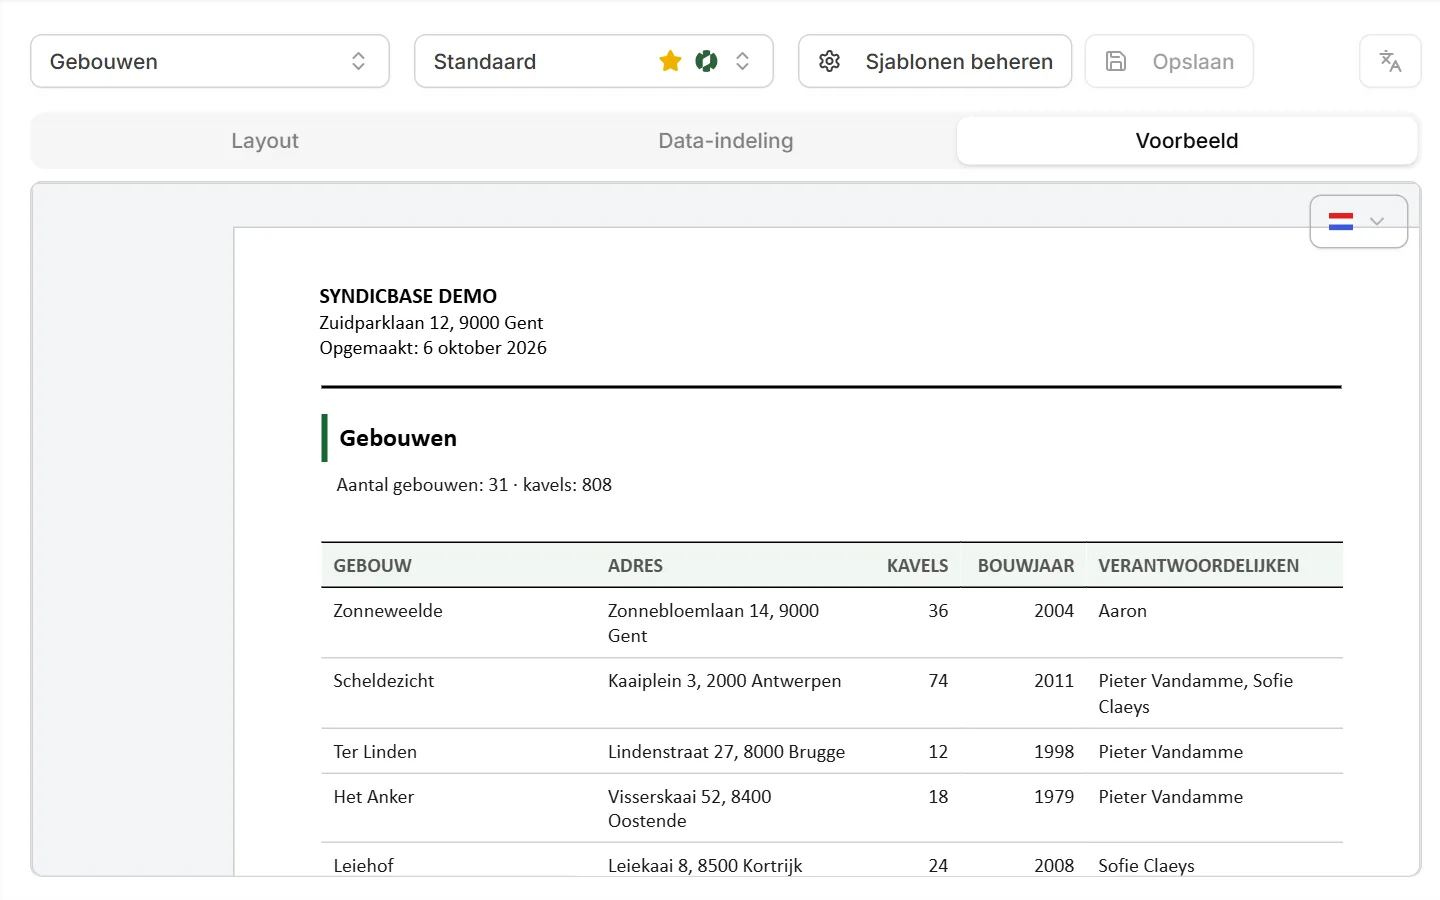Screen dimensions: 1440x900
Task: Click the kavels value 74
Action: coord(938,681)
